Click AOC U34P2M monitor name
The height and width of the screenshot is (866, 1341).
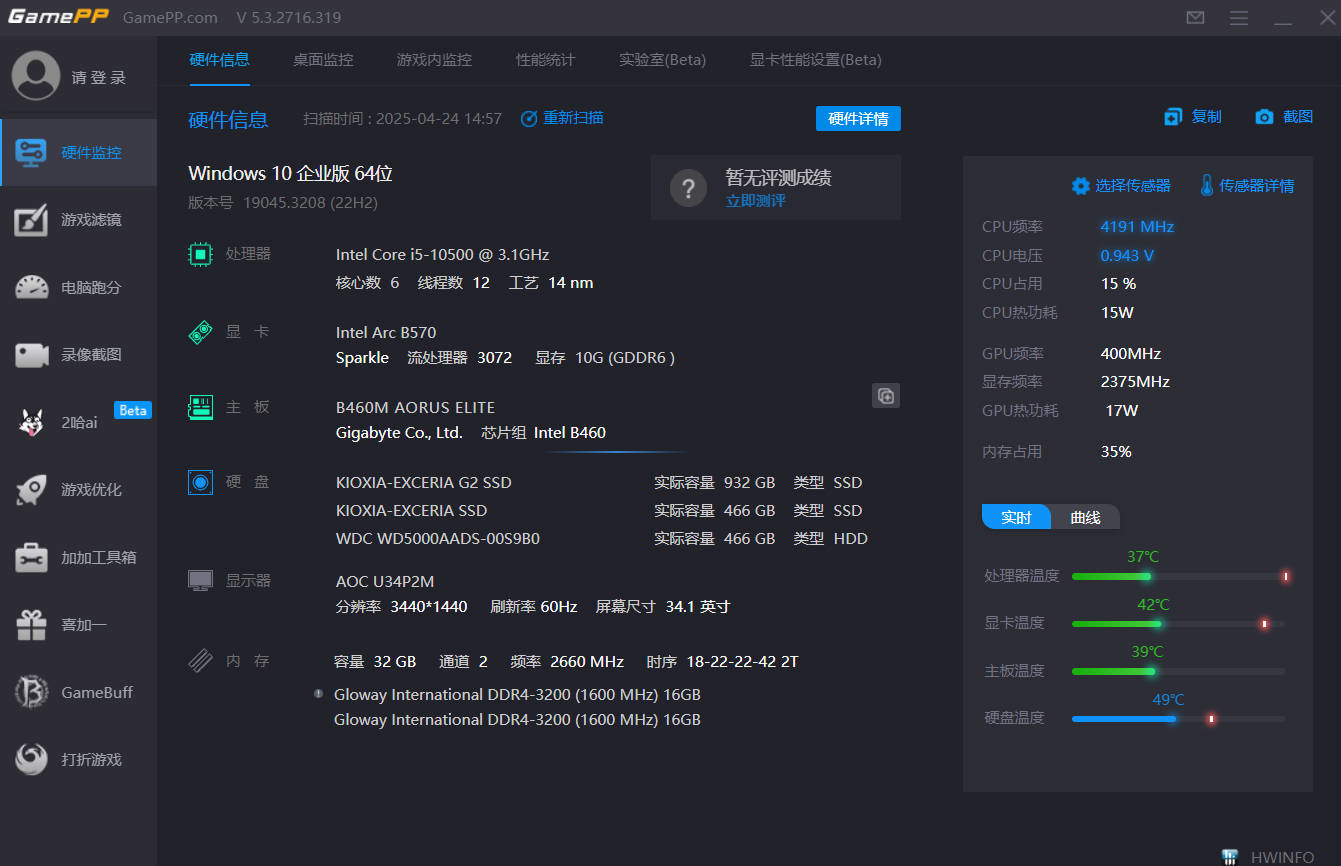click(385, 581)
